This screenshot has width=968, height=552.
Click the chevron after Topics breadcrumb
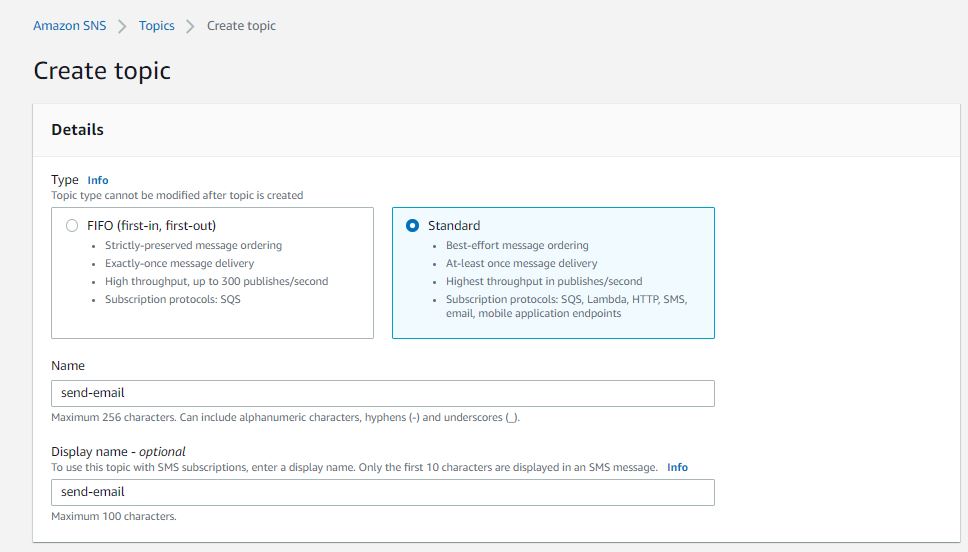coord(191,26)
